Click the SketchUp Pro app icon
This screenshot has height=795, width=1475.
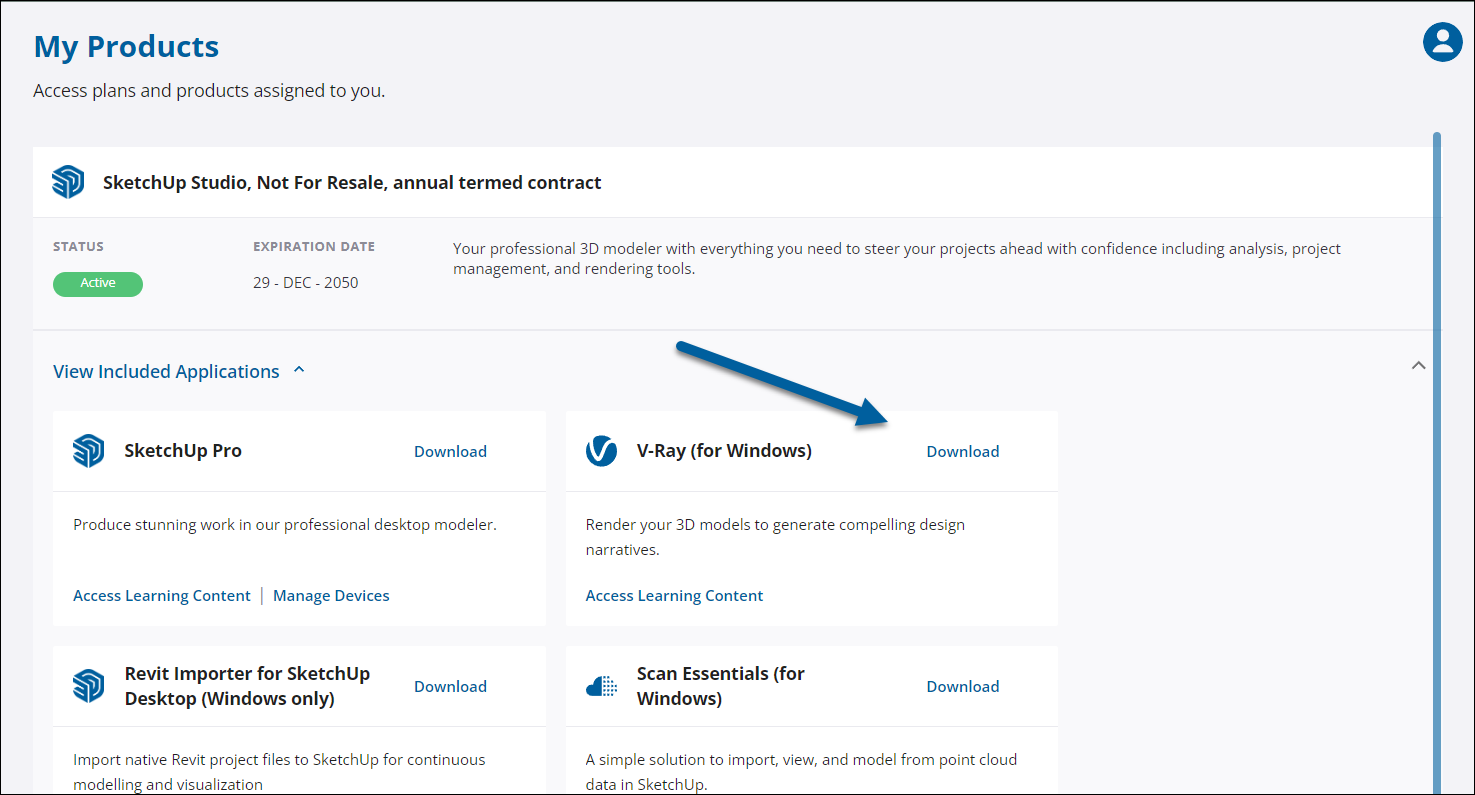[88, 451]
